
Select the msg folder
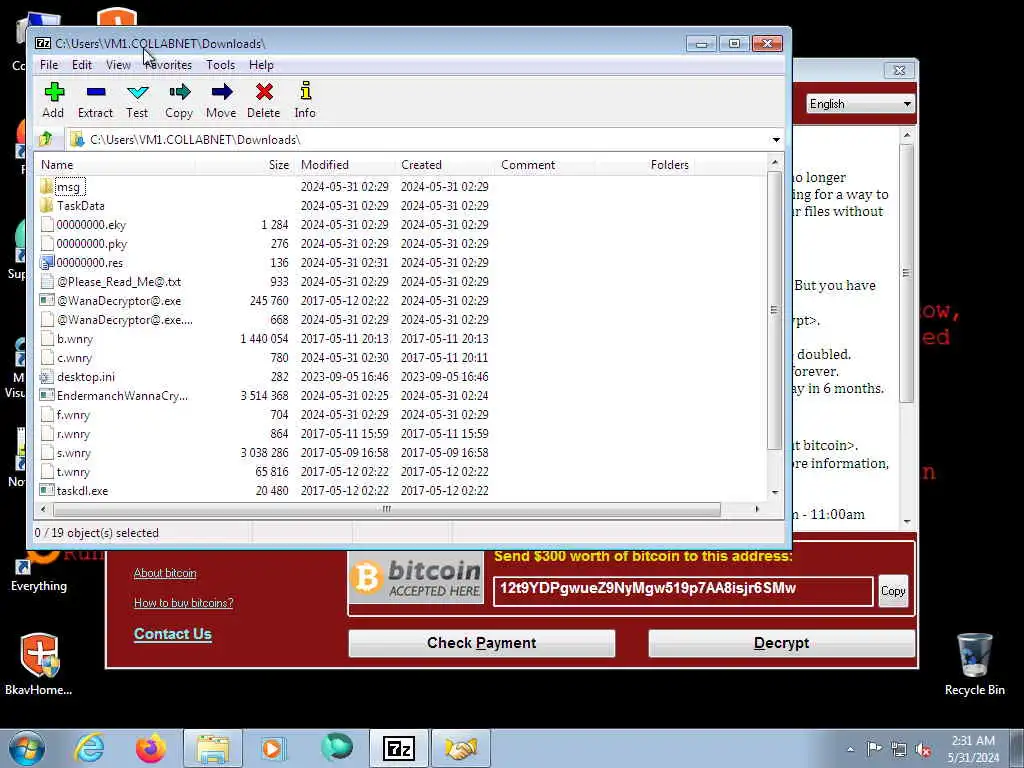(68, 187)
